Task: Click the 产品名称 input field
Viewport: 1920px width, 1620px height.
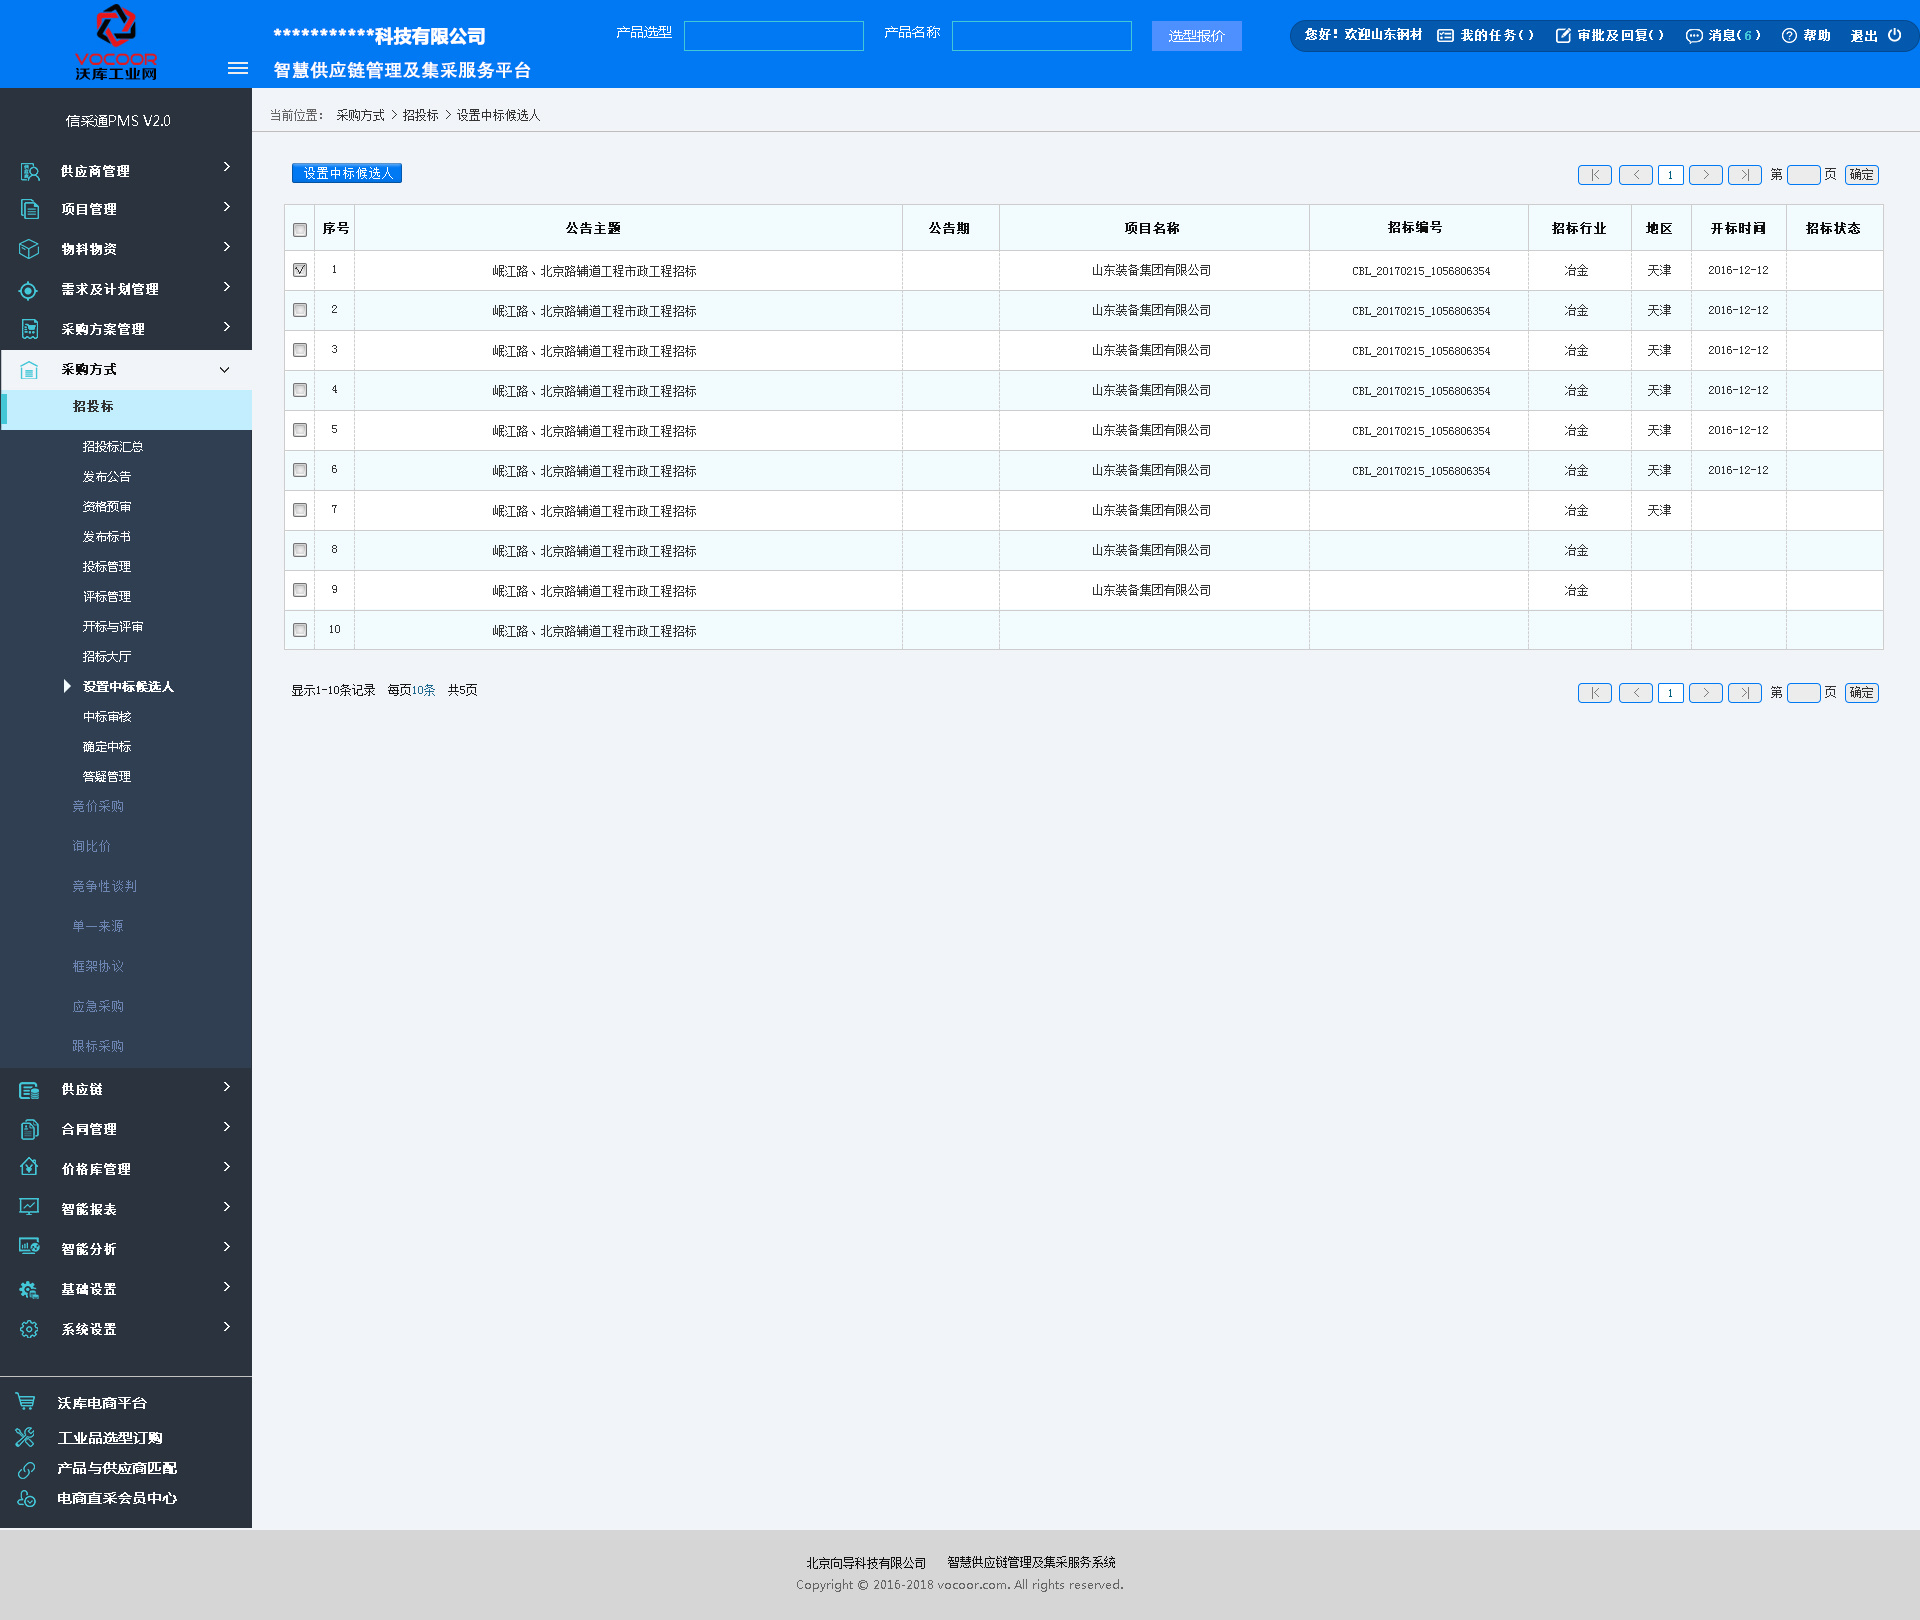Action: (1041, 36)
